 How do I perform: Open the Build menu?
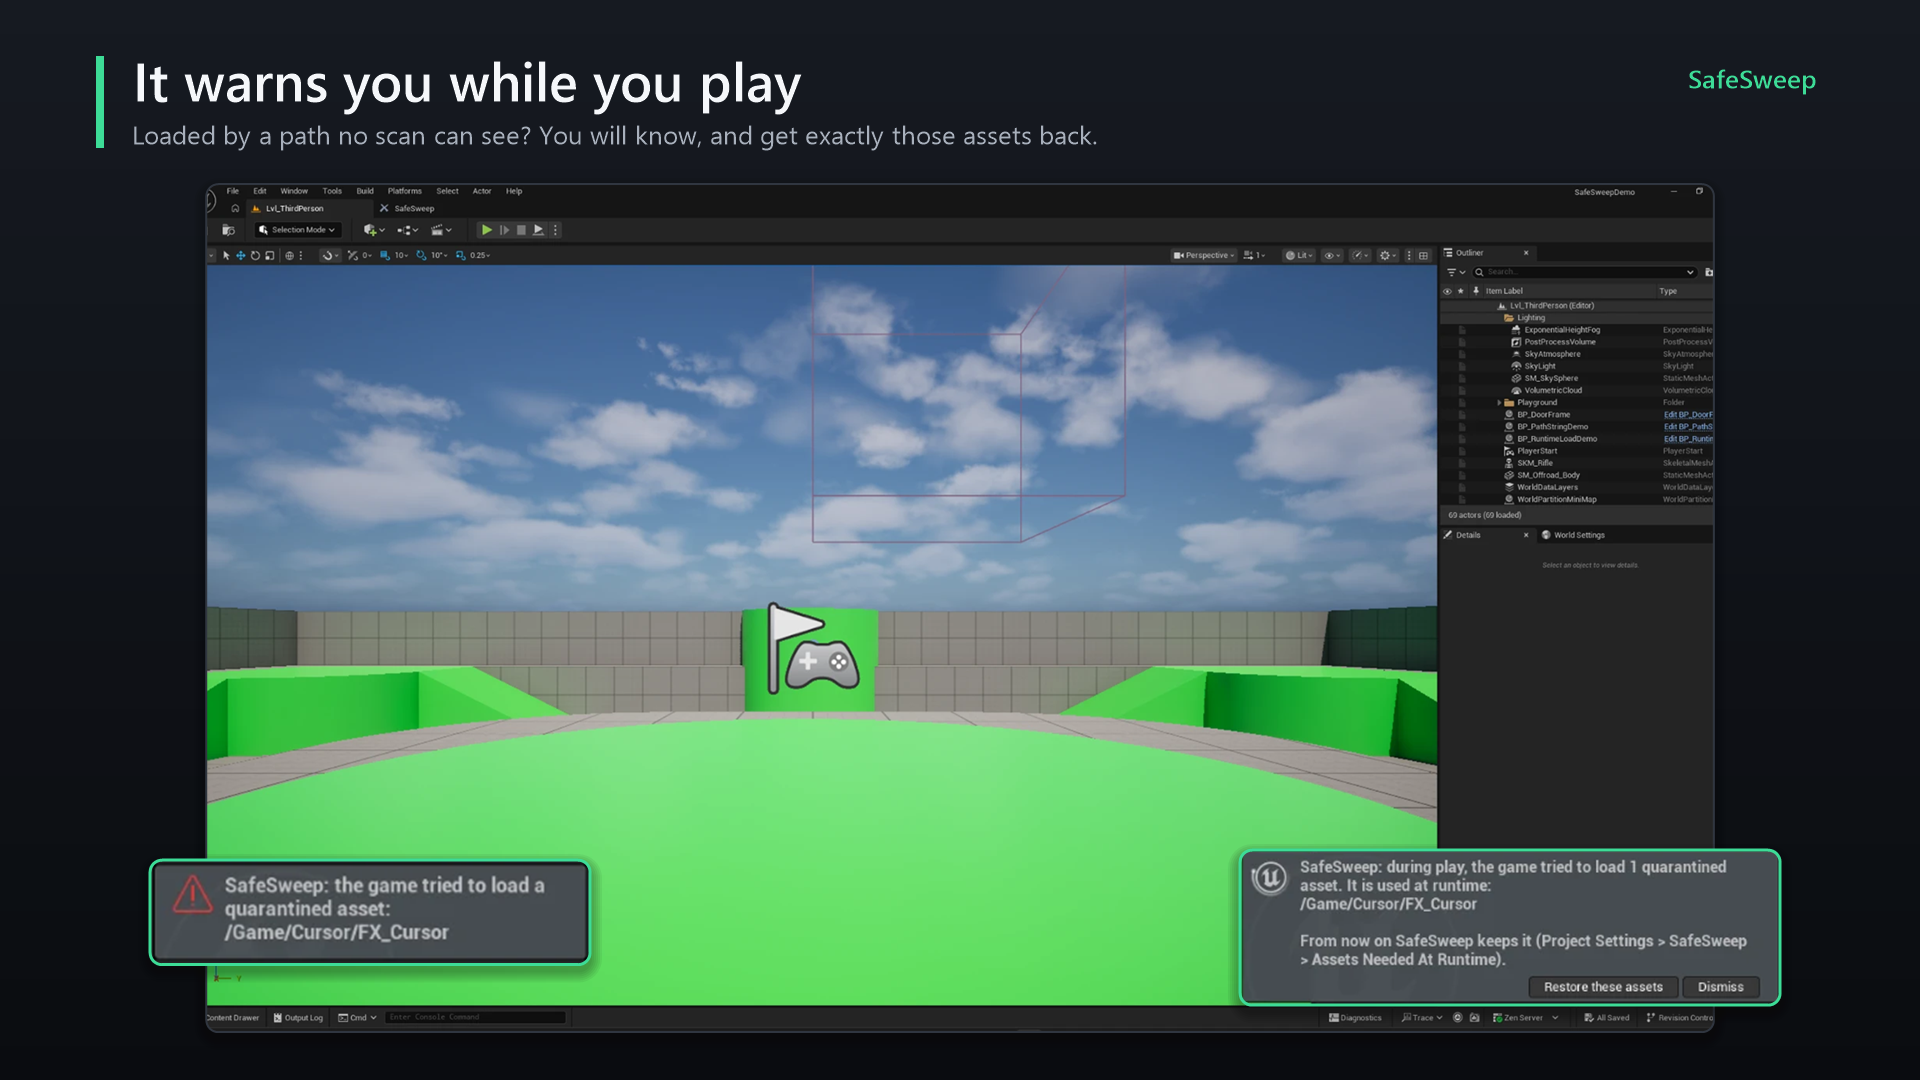coord(365,191)
